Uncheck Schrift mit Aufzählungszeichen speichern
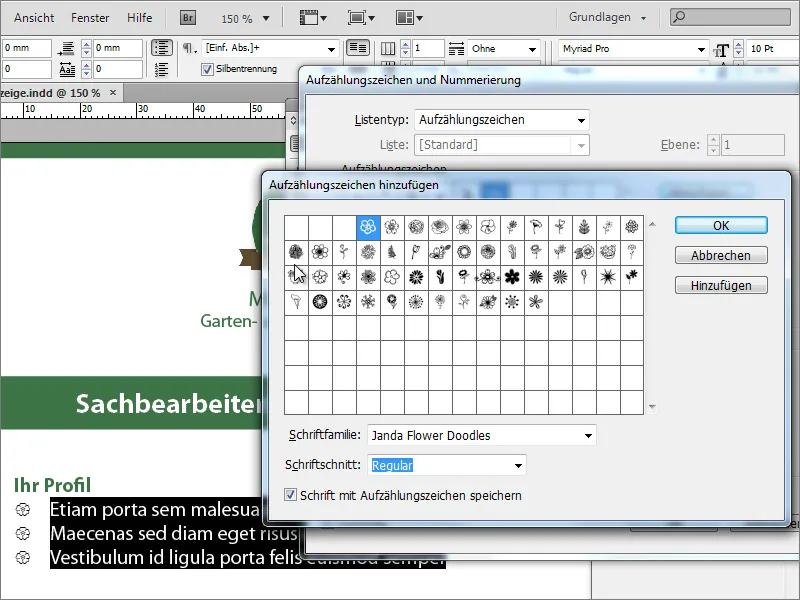 point(290,494)
